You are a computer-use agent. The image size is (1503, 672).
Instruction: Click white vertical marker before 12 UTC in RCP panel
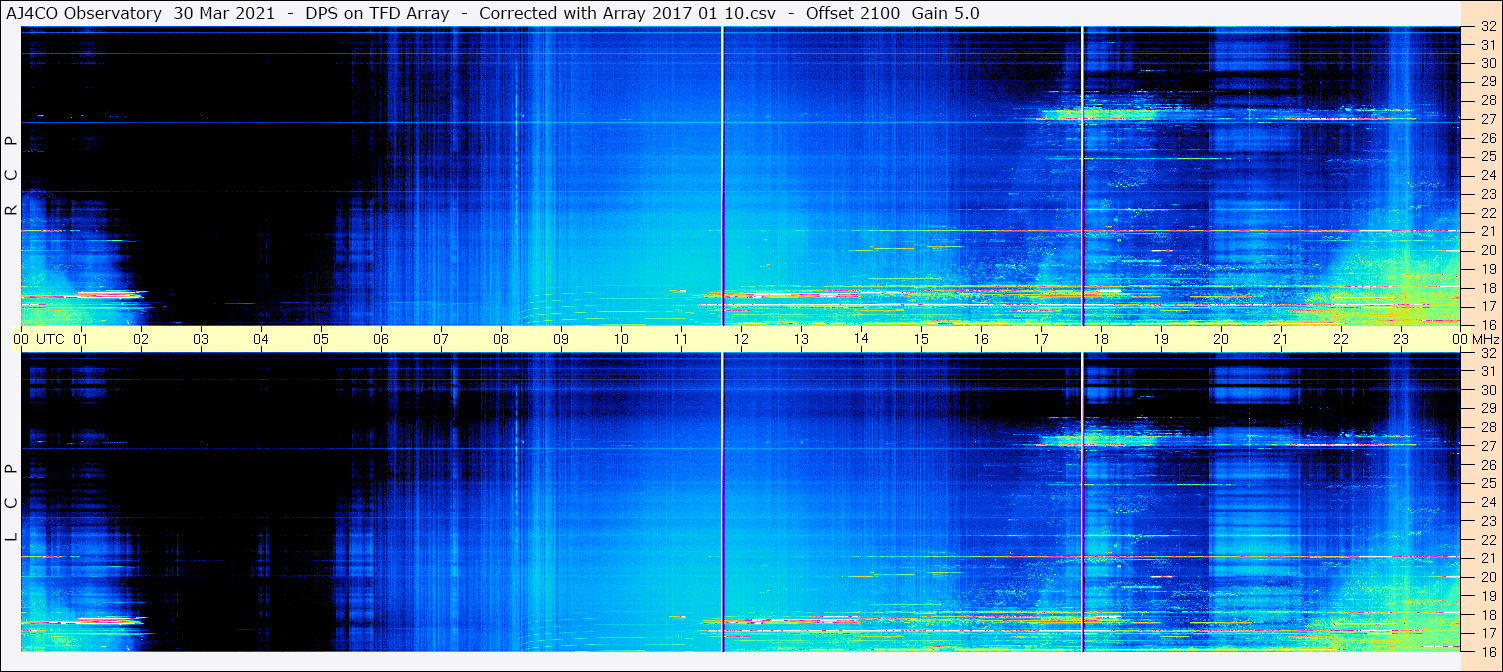[722, 176]
